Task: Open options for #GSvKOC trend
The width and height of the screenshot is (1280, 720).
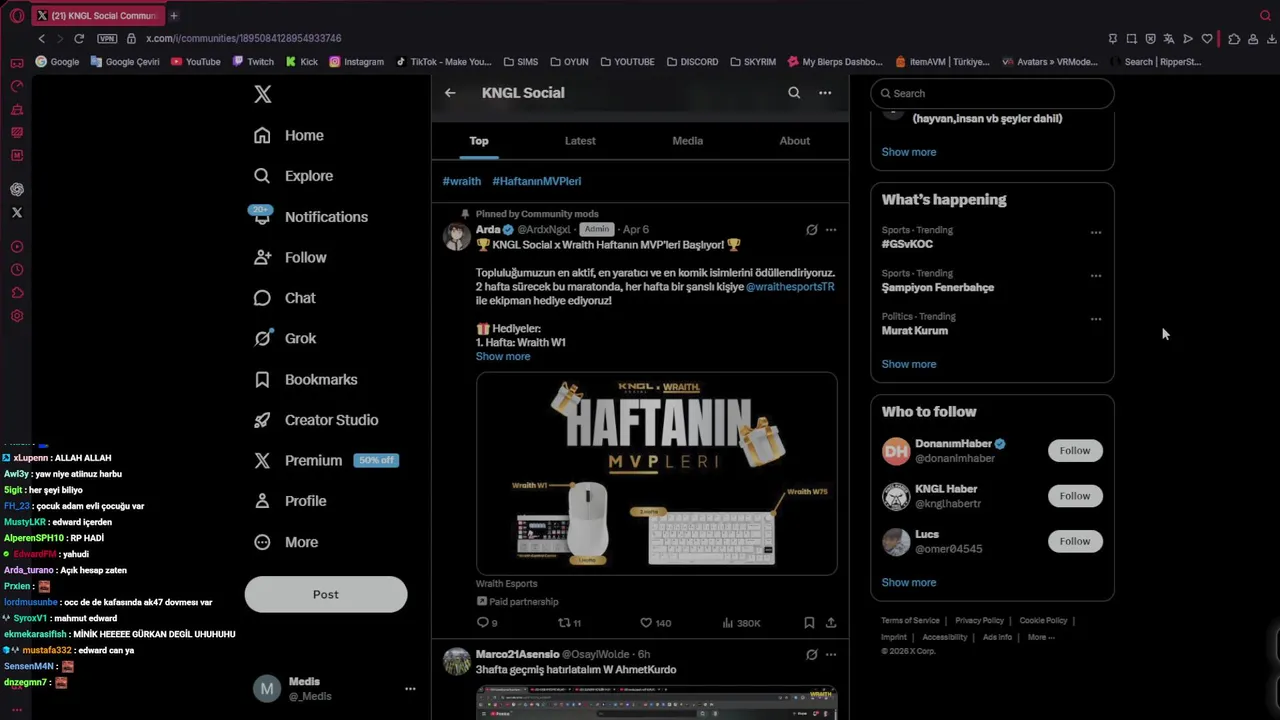Action: [x=1096, y=233]
